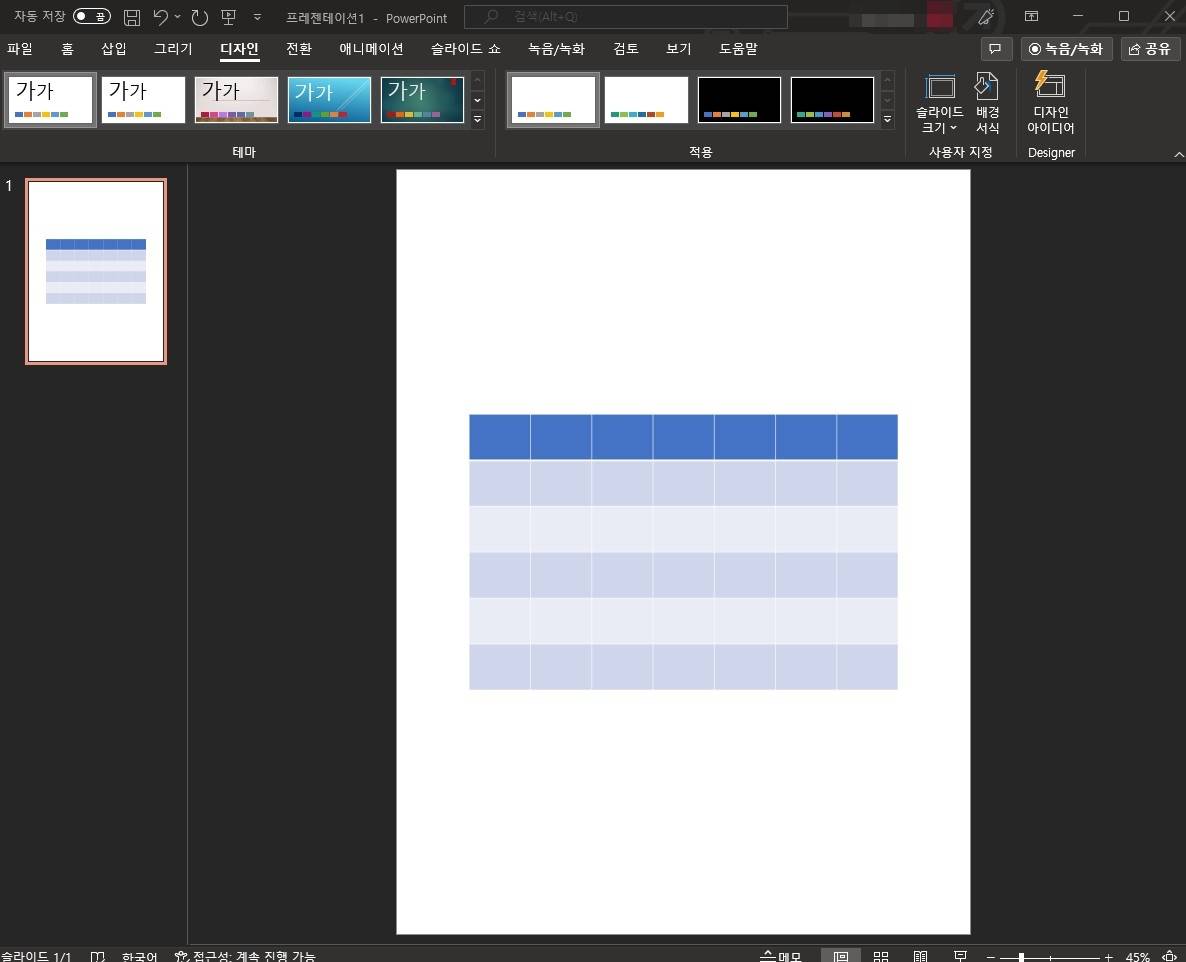Switch to Slide Sorter view icon

click(880, 956)
